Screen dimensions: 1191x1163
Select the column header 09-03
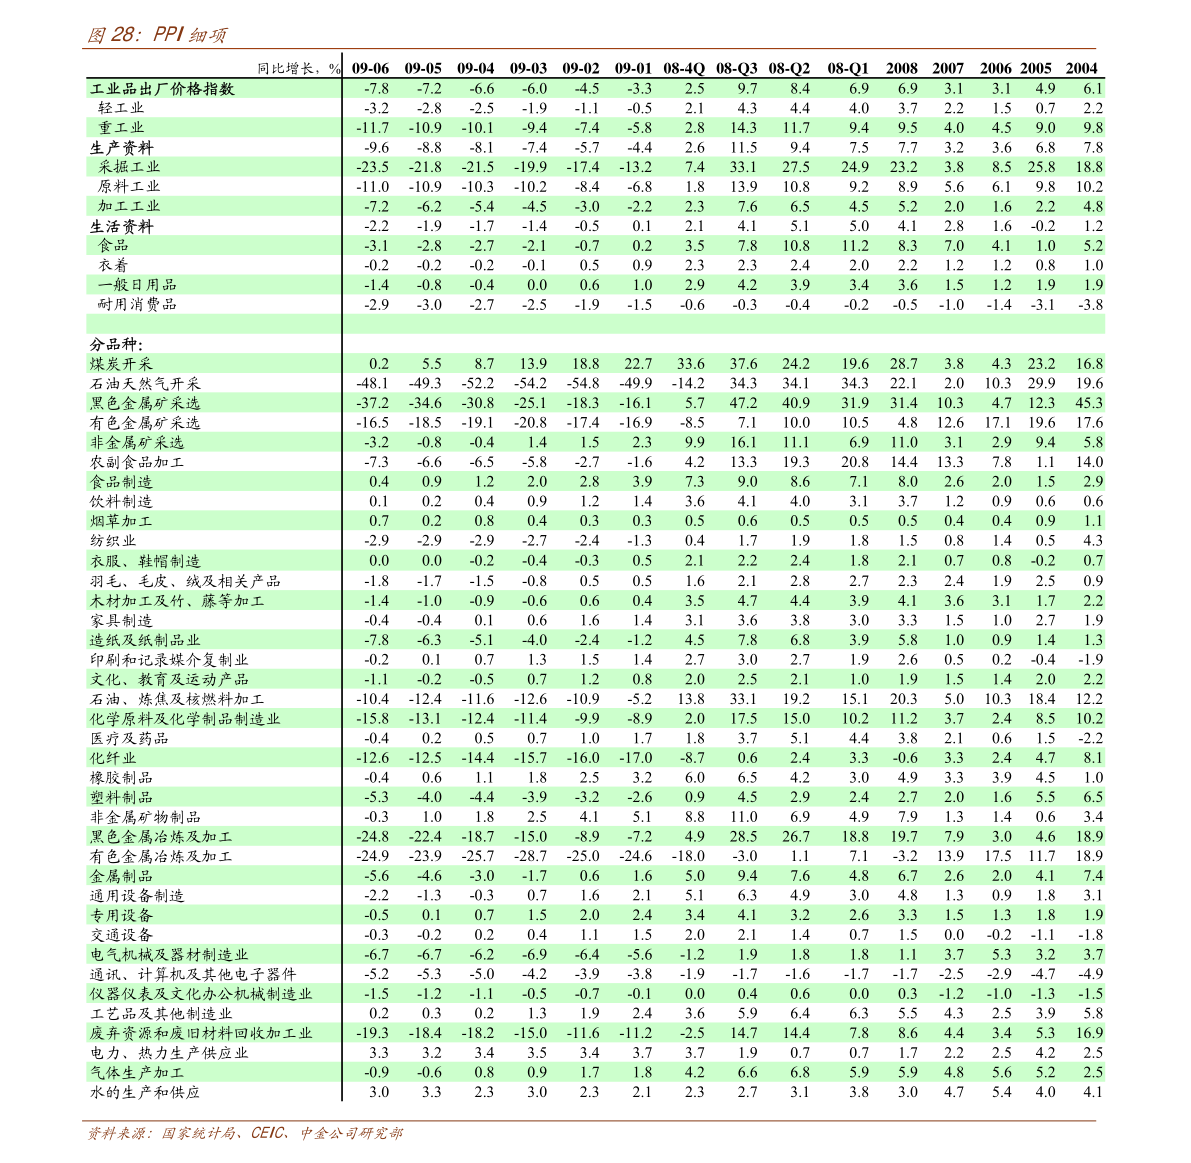[x=528, y=68]
